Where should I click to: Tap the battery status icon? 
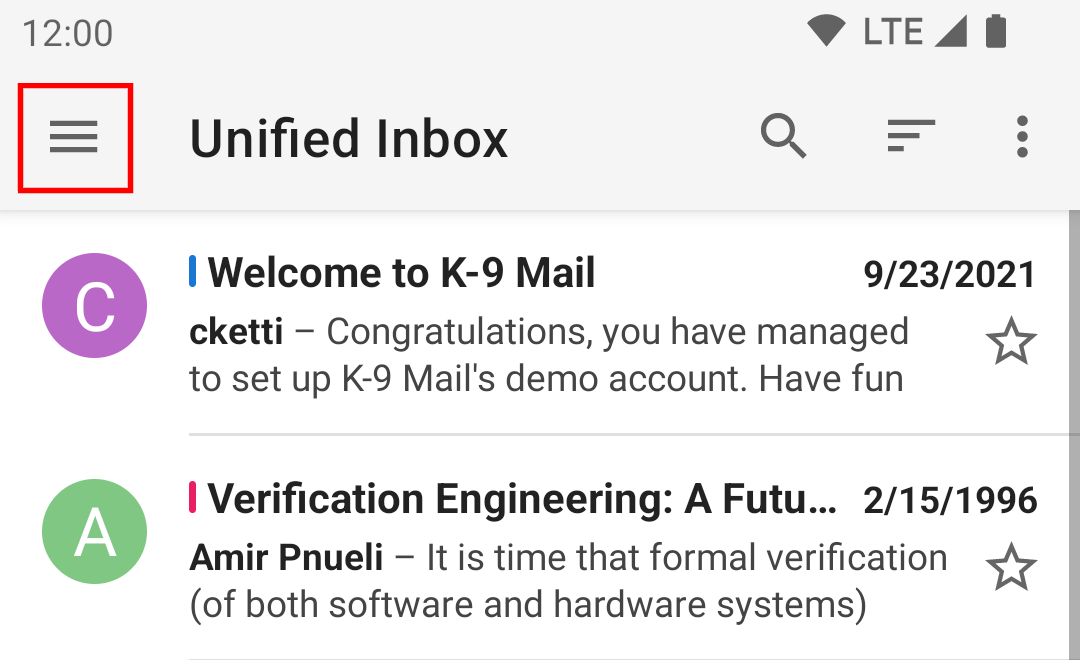tap(996, 32)
